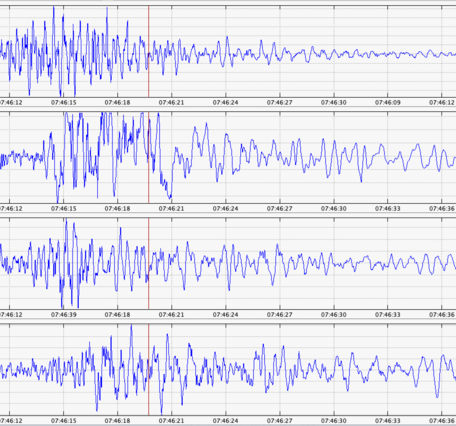
Task: Select 07:46:21 label under the third trace
Action: point(171,315)
